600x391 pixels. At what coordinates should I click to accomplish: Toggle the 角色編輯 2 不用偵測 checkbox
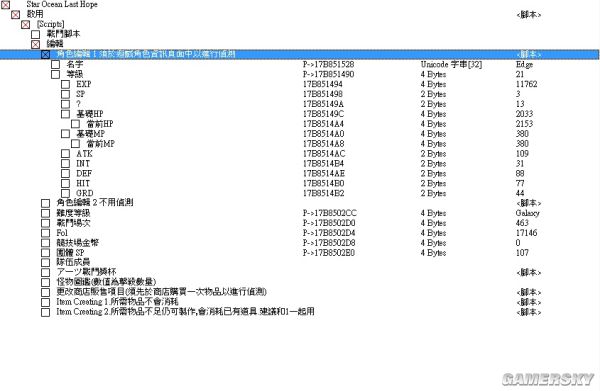[46, 203]
